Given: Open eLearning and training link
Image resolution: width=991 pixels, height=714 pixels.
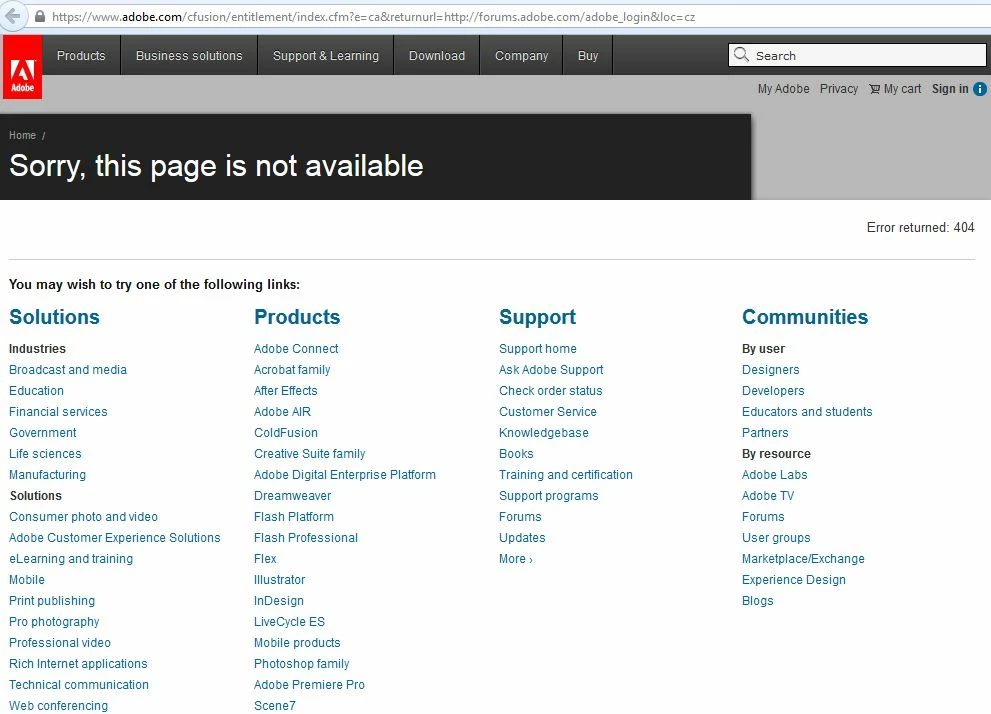Looking at the screenshot, I should (x=71, y=559).
